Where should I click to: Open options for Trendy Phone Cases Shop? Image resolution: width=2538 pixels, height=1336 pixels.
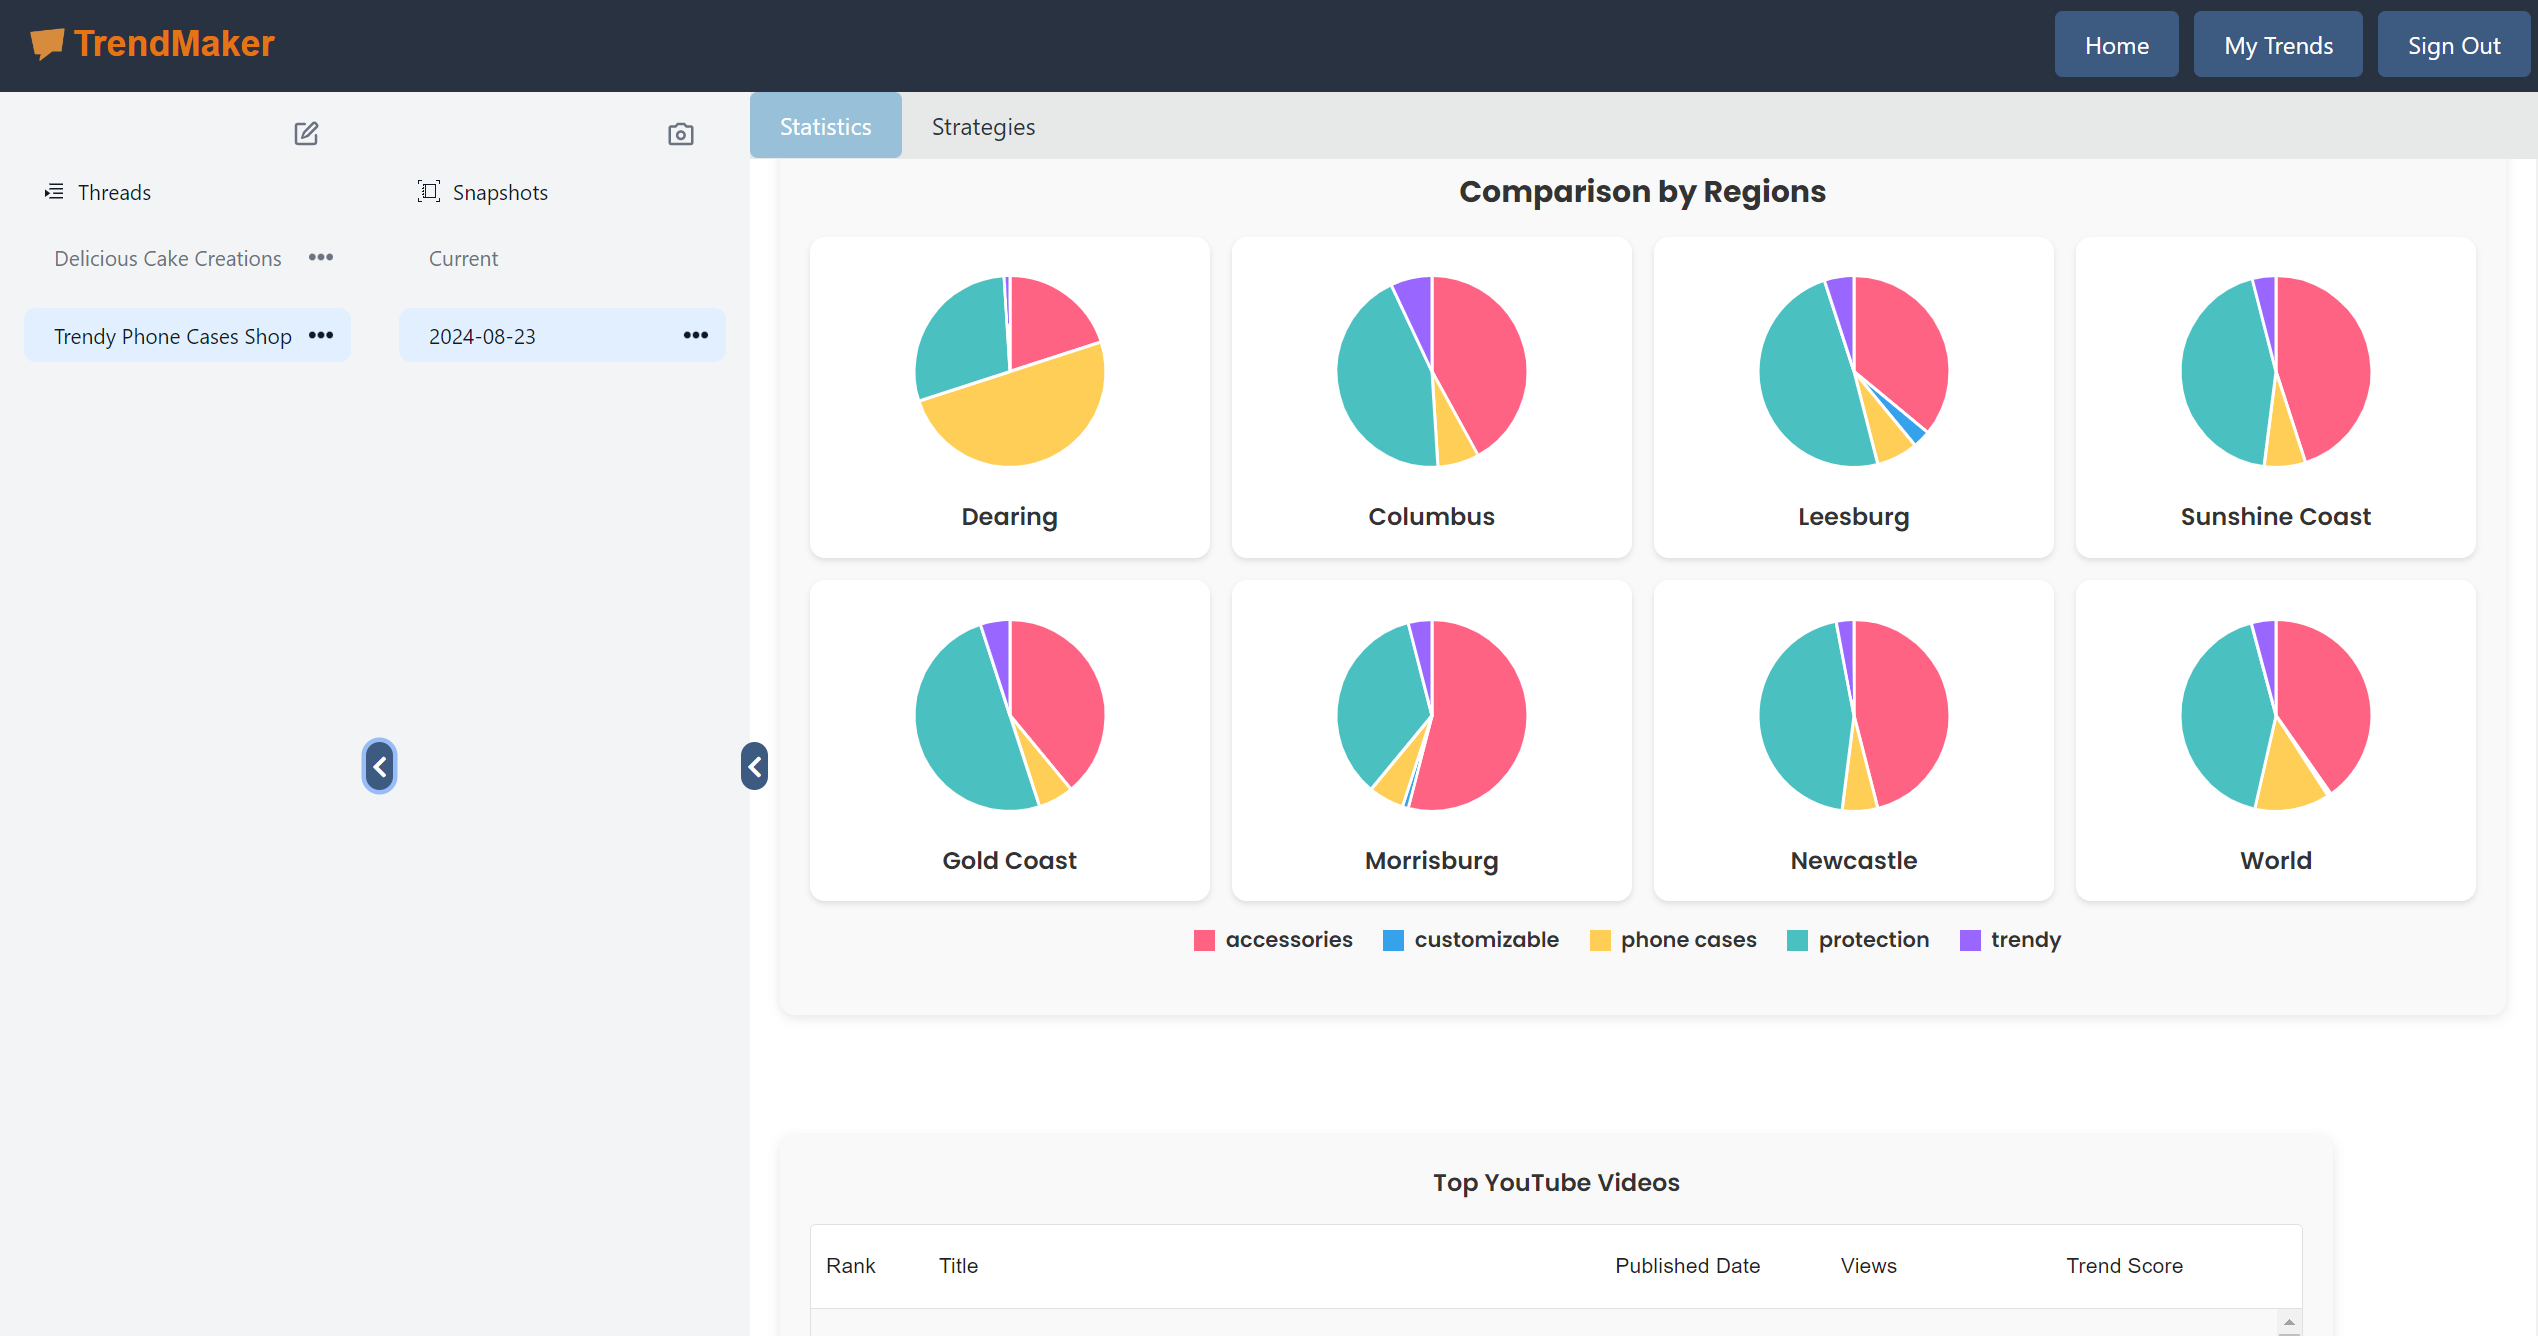click(x=321, y=336)
